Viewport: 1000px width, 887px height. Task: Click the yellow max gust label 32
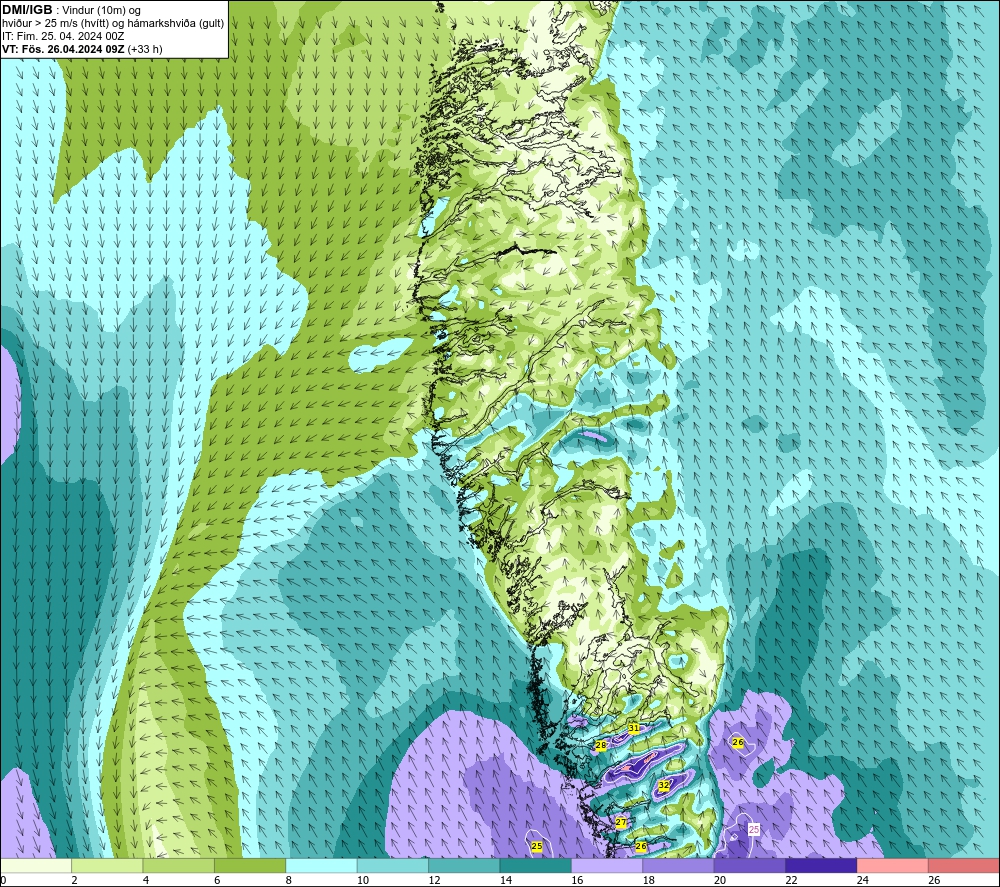click(664, 785)
